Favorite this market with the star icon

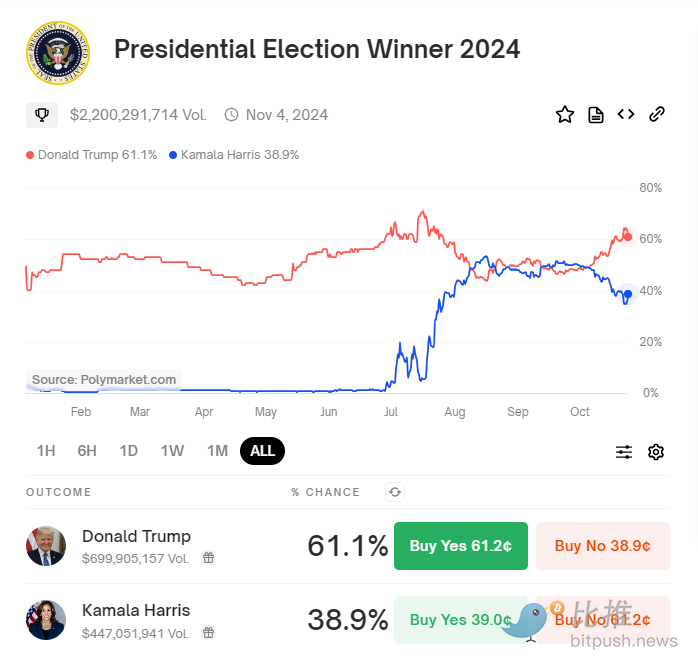565,115
